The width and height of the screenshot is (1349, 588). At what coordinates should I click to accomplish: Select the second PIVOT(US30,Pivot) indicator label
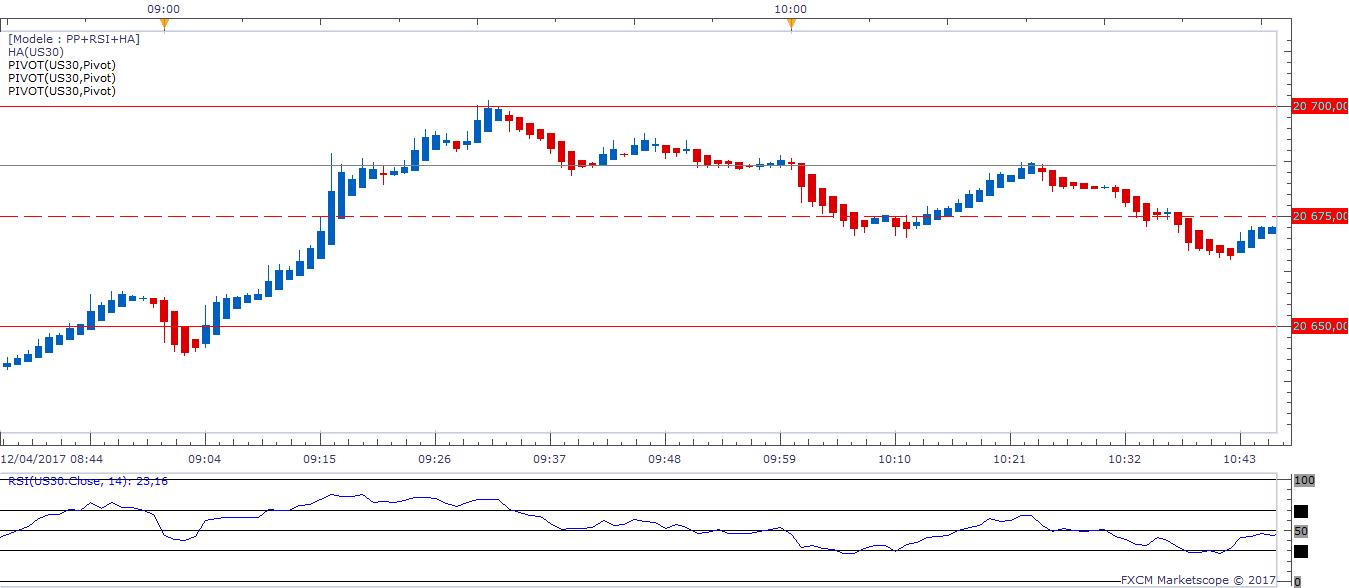point(62,78)
